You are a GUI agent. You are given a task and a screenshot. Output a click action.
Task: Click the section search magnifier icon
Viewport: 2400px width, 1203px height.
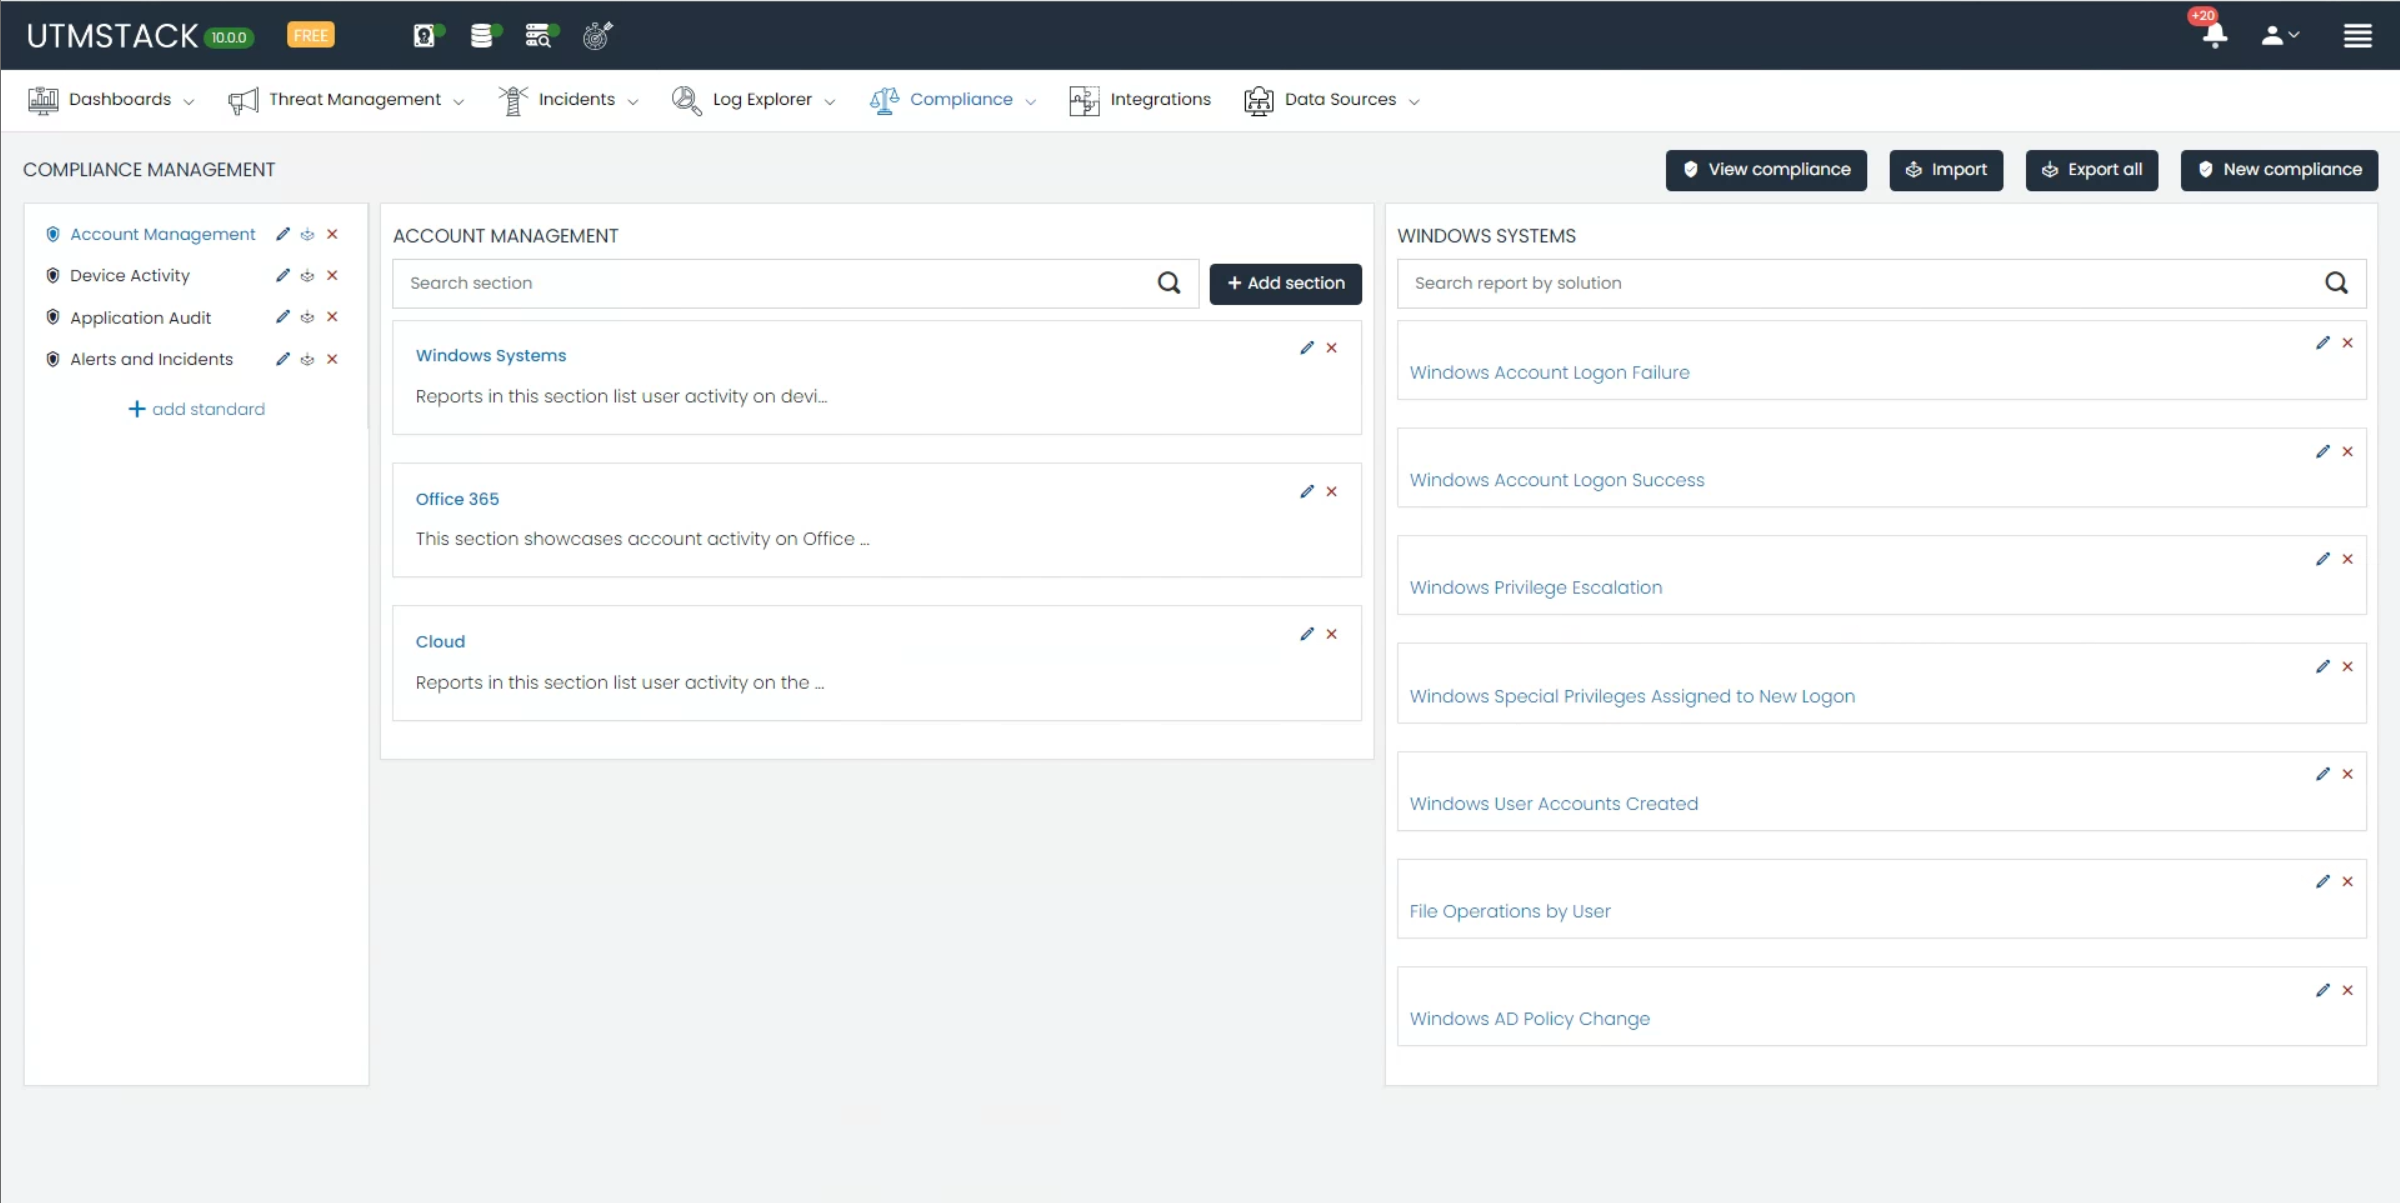[x=1169, y=283]
